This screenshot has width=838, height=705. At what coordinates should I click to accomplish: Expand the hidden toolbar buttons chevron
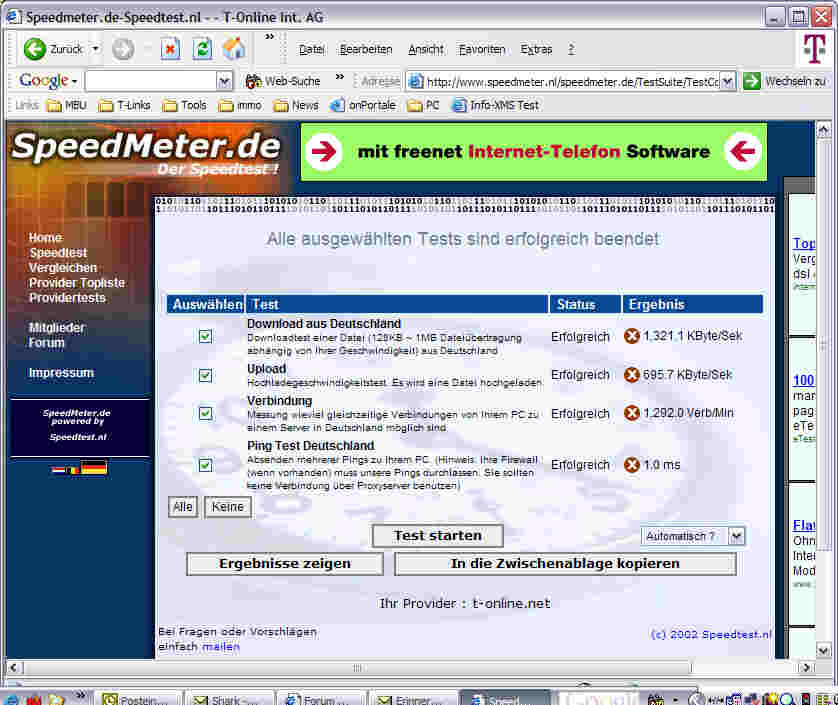269,37
